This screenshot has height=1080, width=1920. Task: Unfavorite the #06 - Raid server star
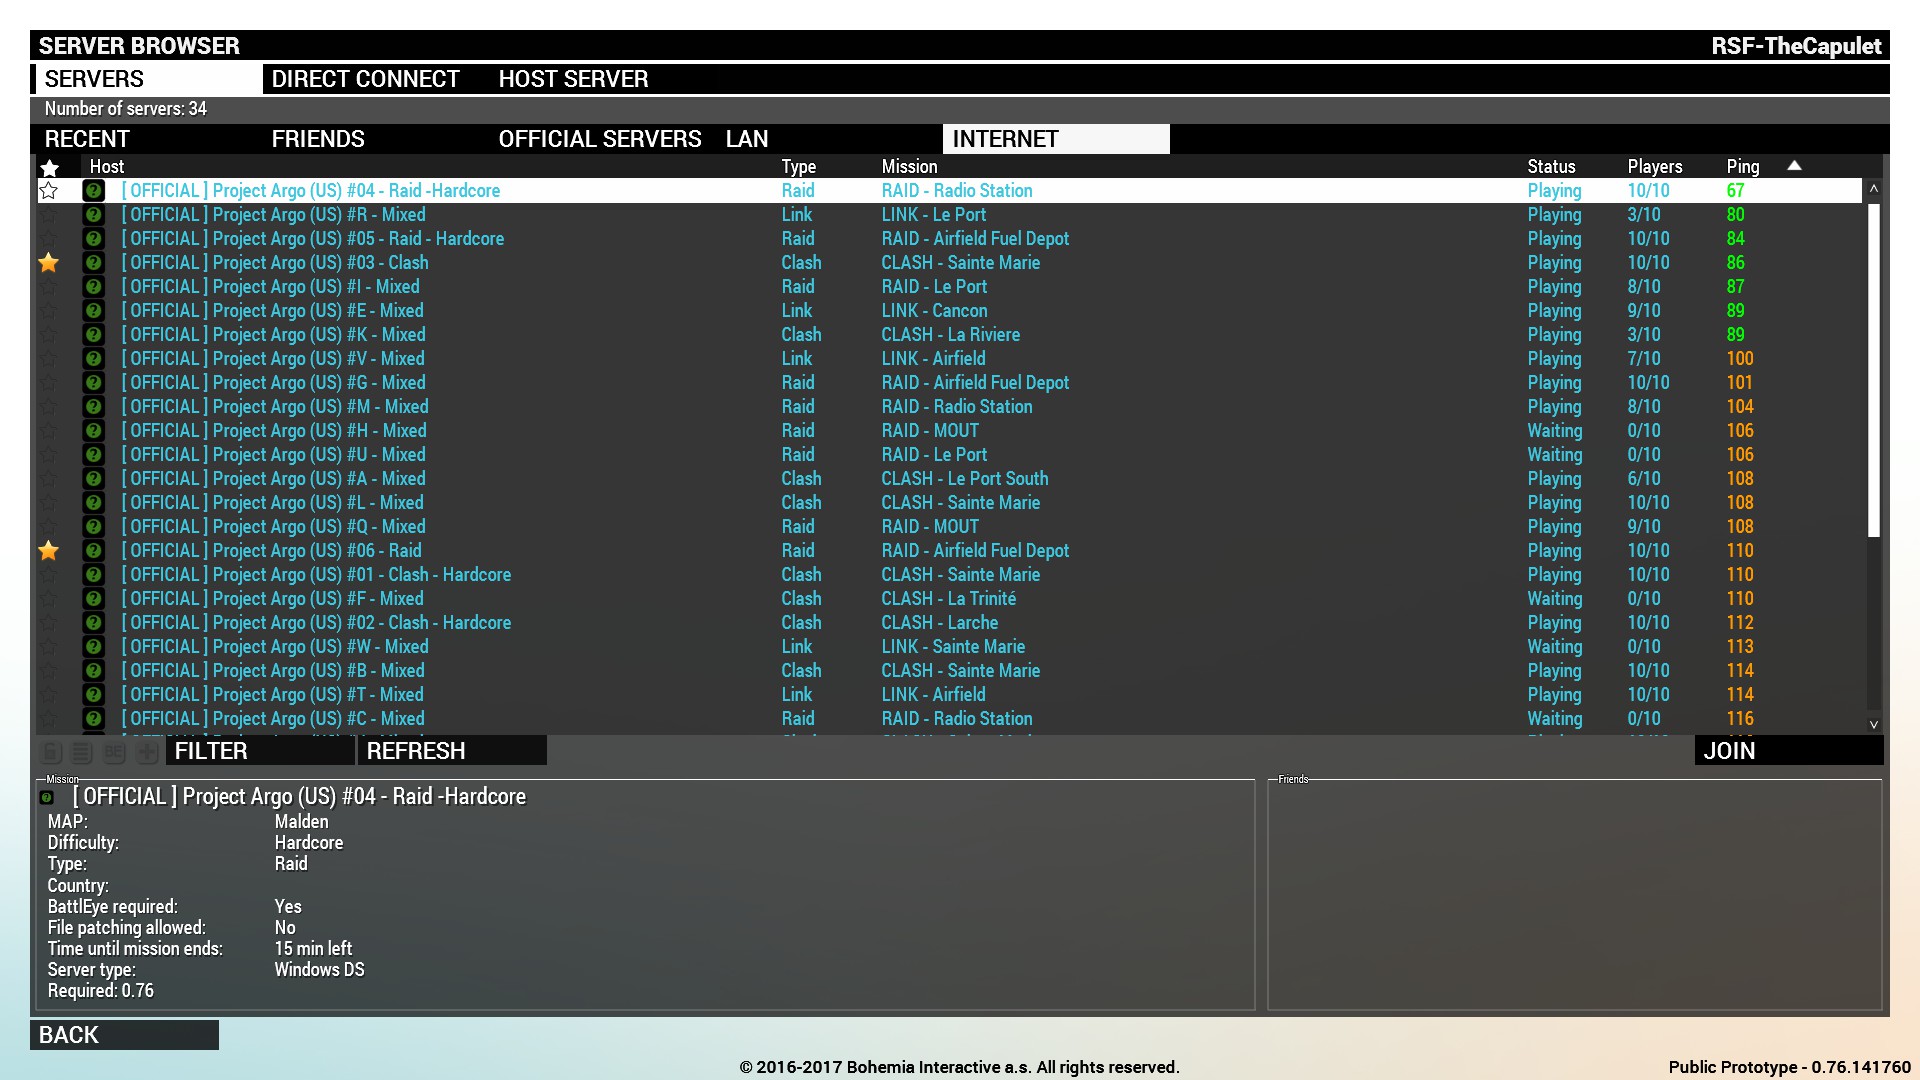[49, 551]
